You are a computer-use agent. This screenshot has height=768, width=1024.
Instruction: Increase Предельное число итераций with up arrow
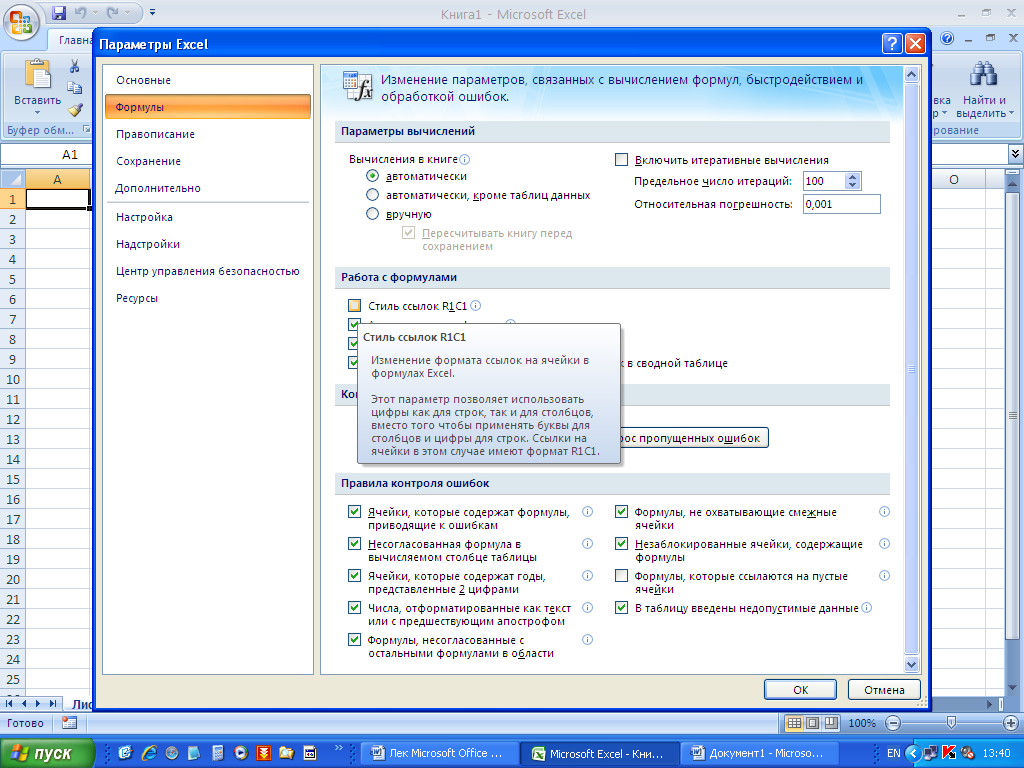coord(852,177)
